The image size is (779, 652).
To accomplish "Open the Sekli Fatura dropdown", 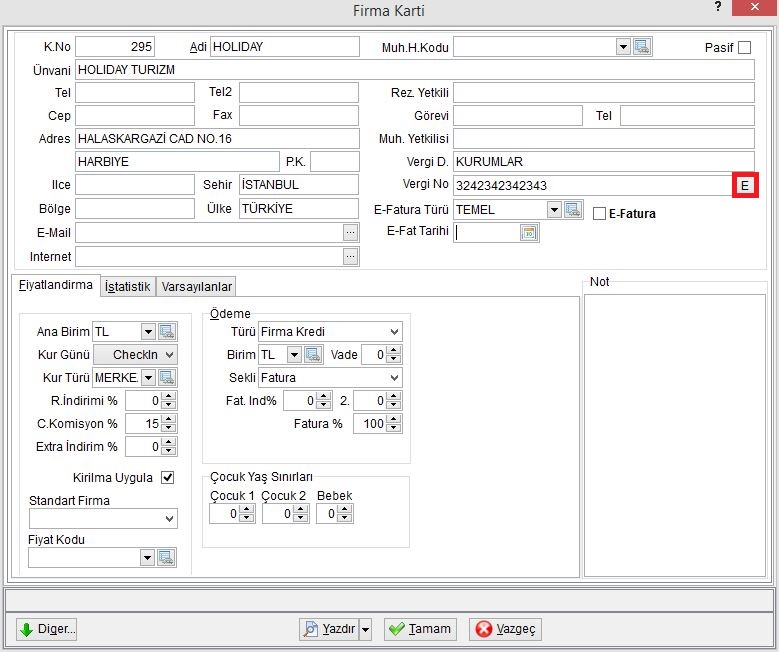I will coord(394,378).
